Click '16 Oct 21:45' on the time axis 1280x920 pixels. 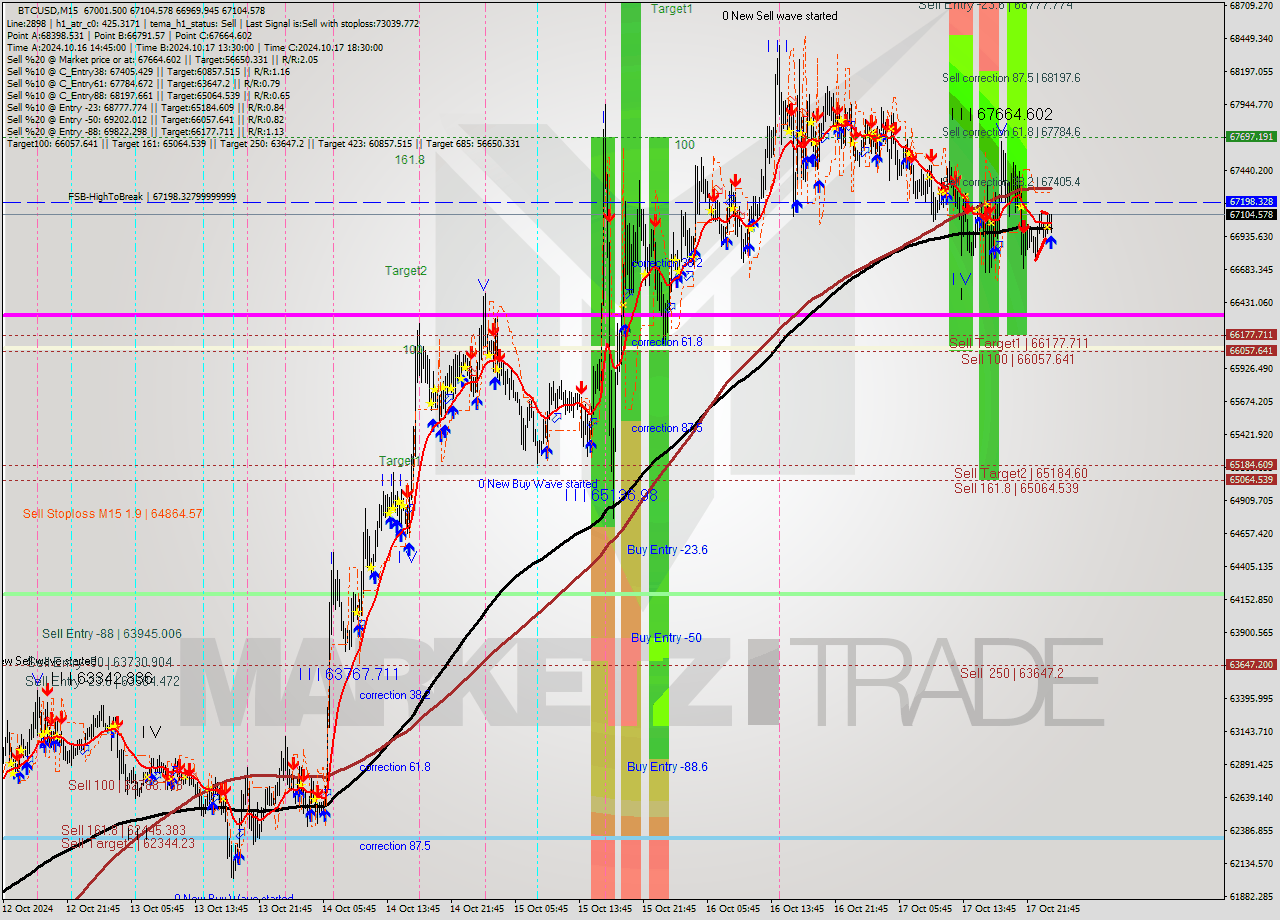tap(862, 909)
